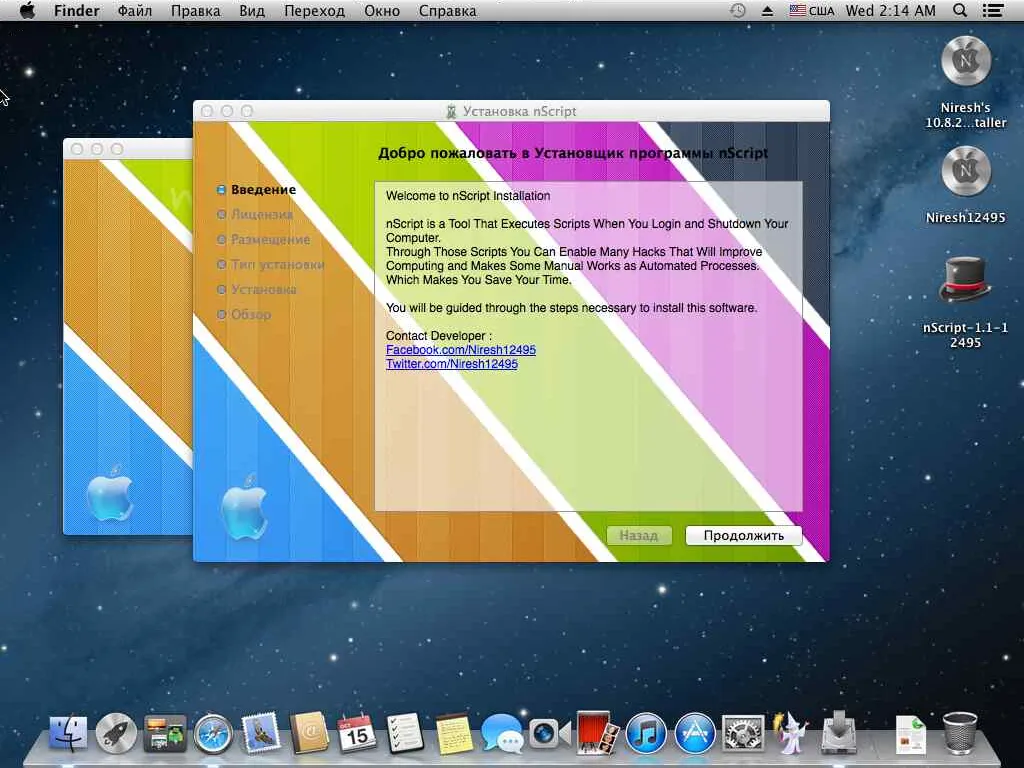1024x768 pixels.
Task: Select Введение step in sidebar
Action: 257,189
